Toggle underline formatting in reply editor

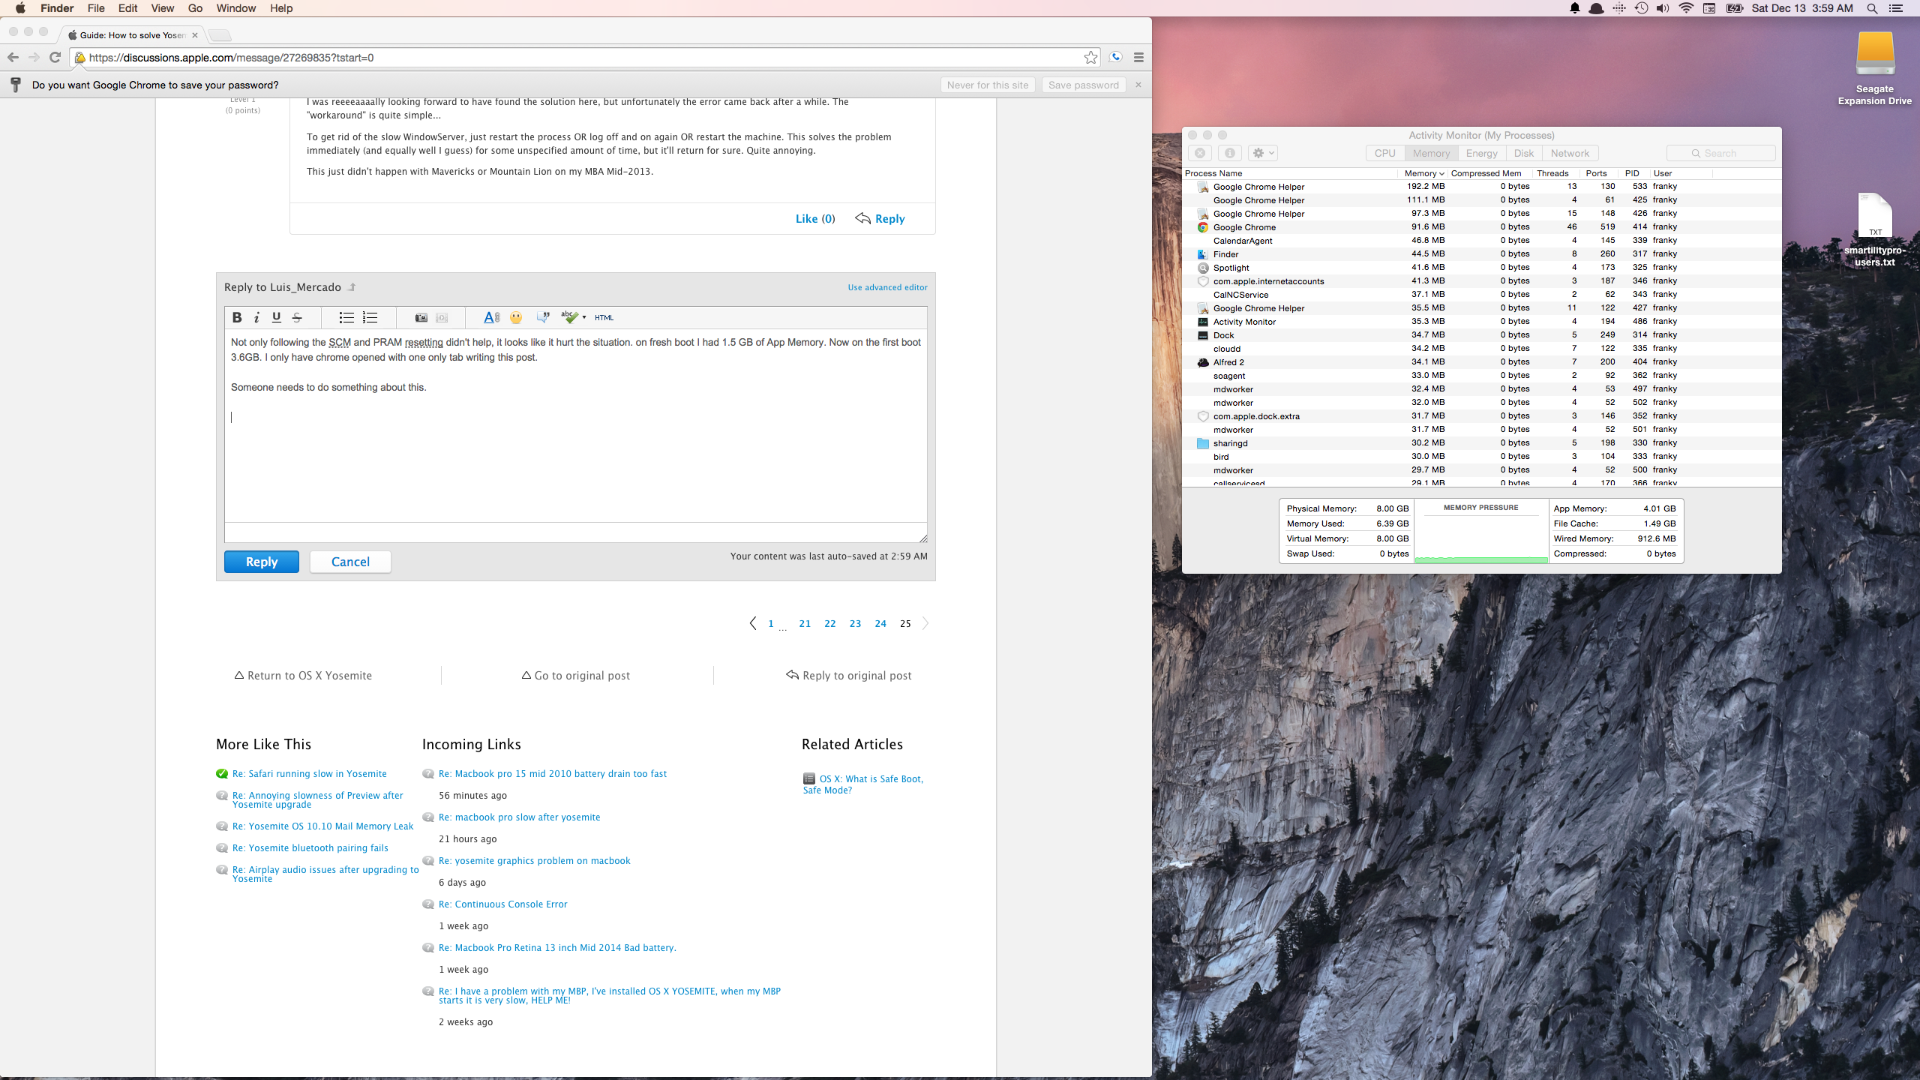click(x=277, y=318)
